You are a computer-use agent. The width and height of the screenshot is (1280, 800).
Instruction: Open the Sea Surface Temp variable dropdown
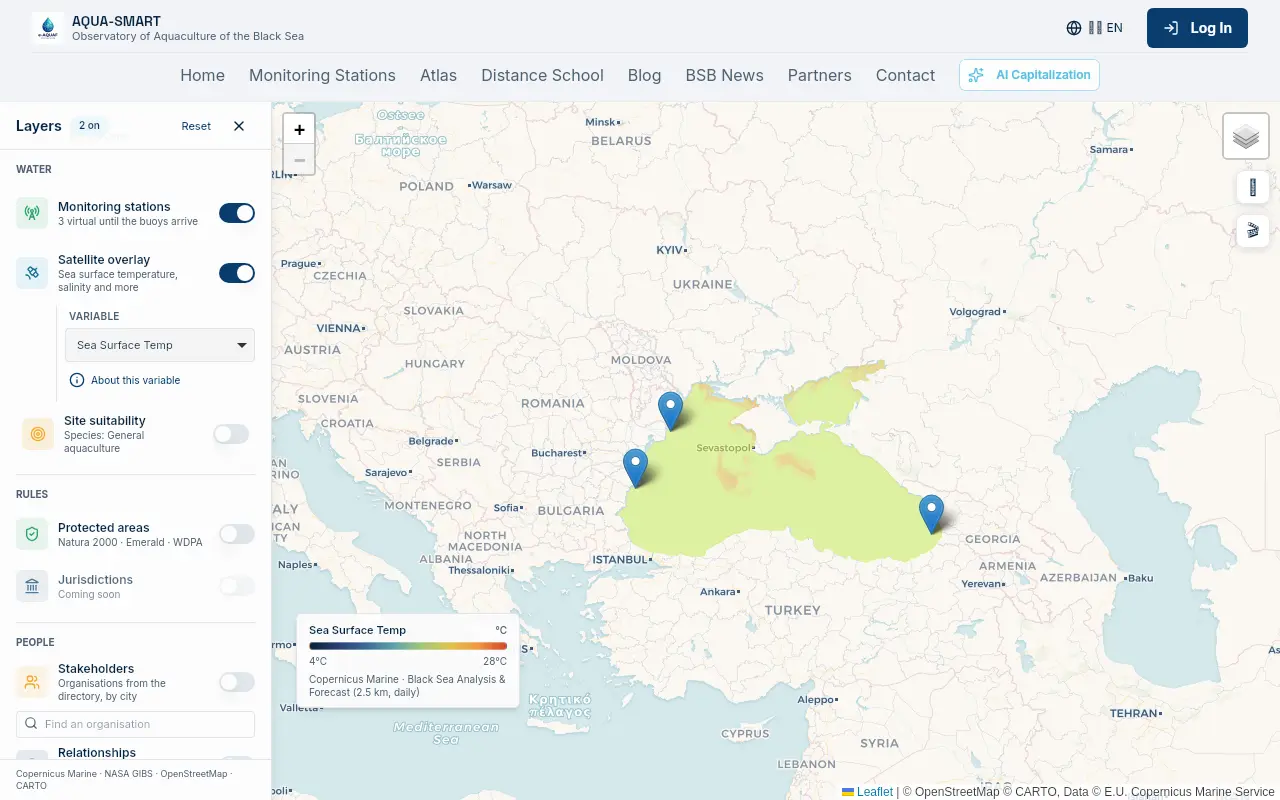160,345
